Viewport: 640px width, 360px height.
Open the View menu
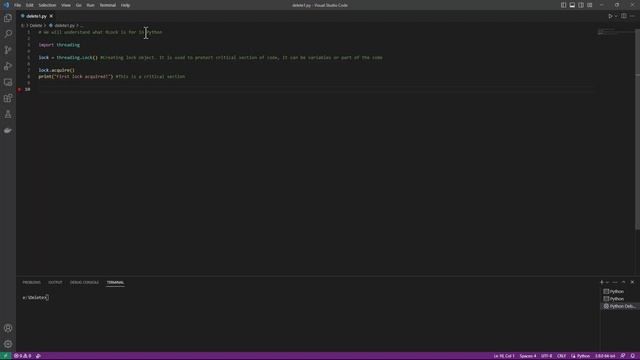coord(66,5)
